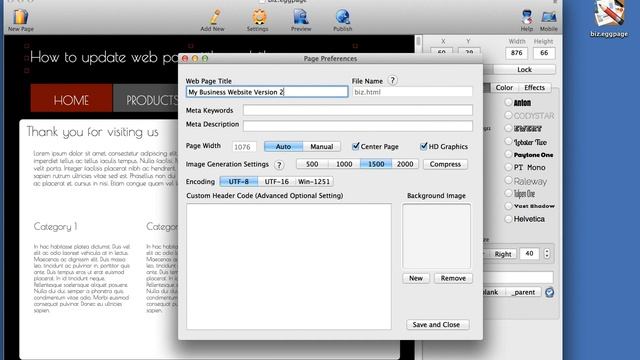The image size is (640, 360).
Task: Click the Height value field showing 66
Action: click(544, 53)
